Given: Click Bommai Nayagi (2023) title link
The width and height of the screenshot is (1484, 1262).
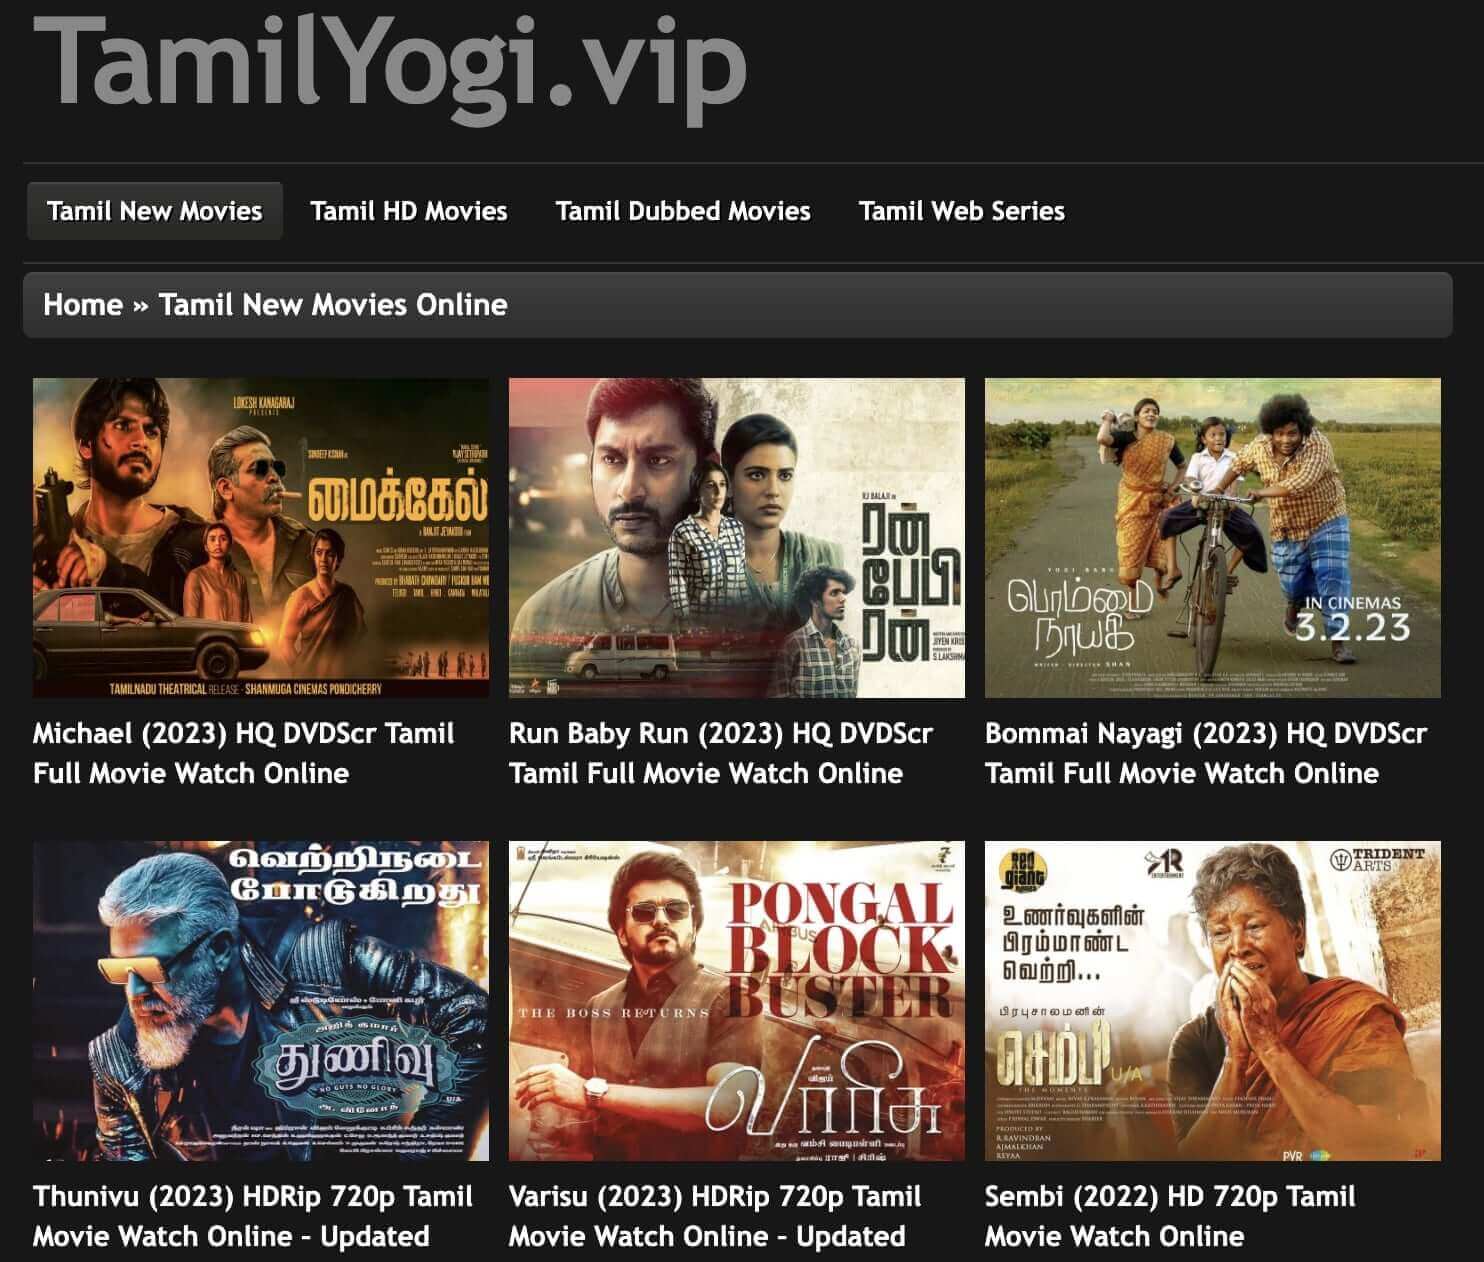Looking at the screenshot, I should coord(1205,753).
